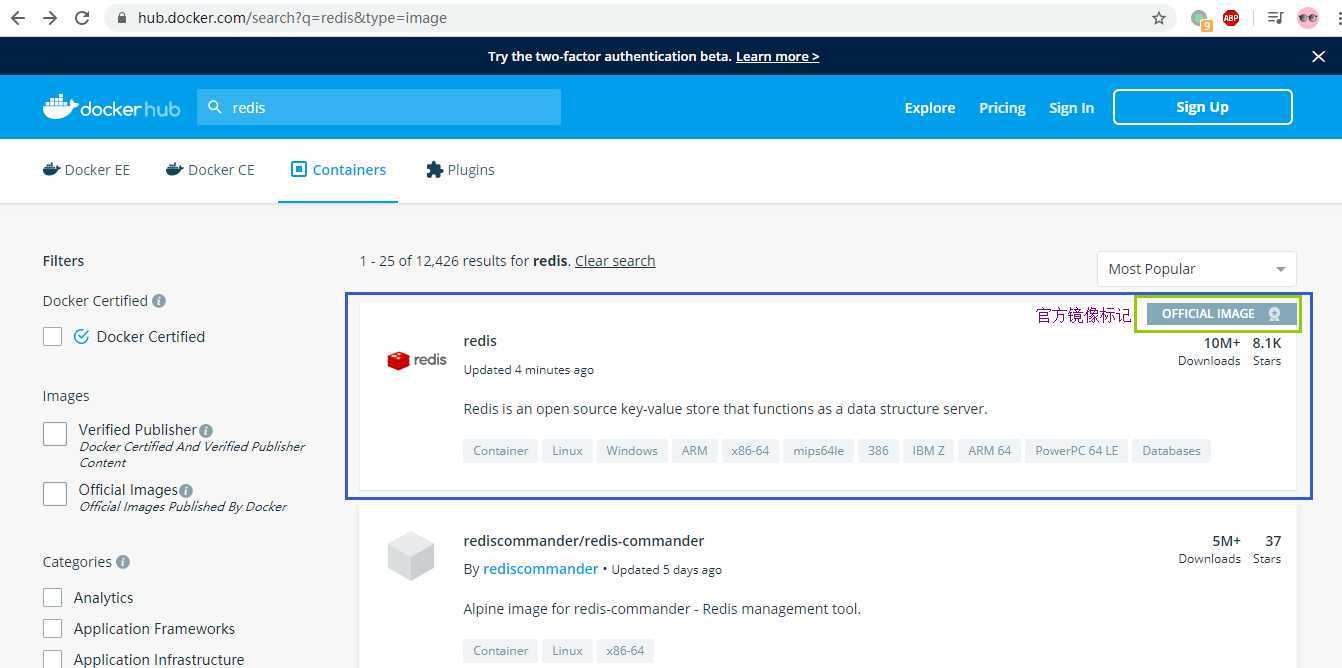
Task: Follow the Learn more link in the banner
Action: click(x=777, y=57)
